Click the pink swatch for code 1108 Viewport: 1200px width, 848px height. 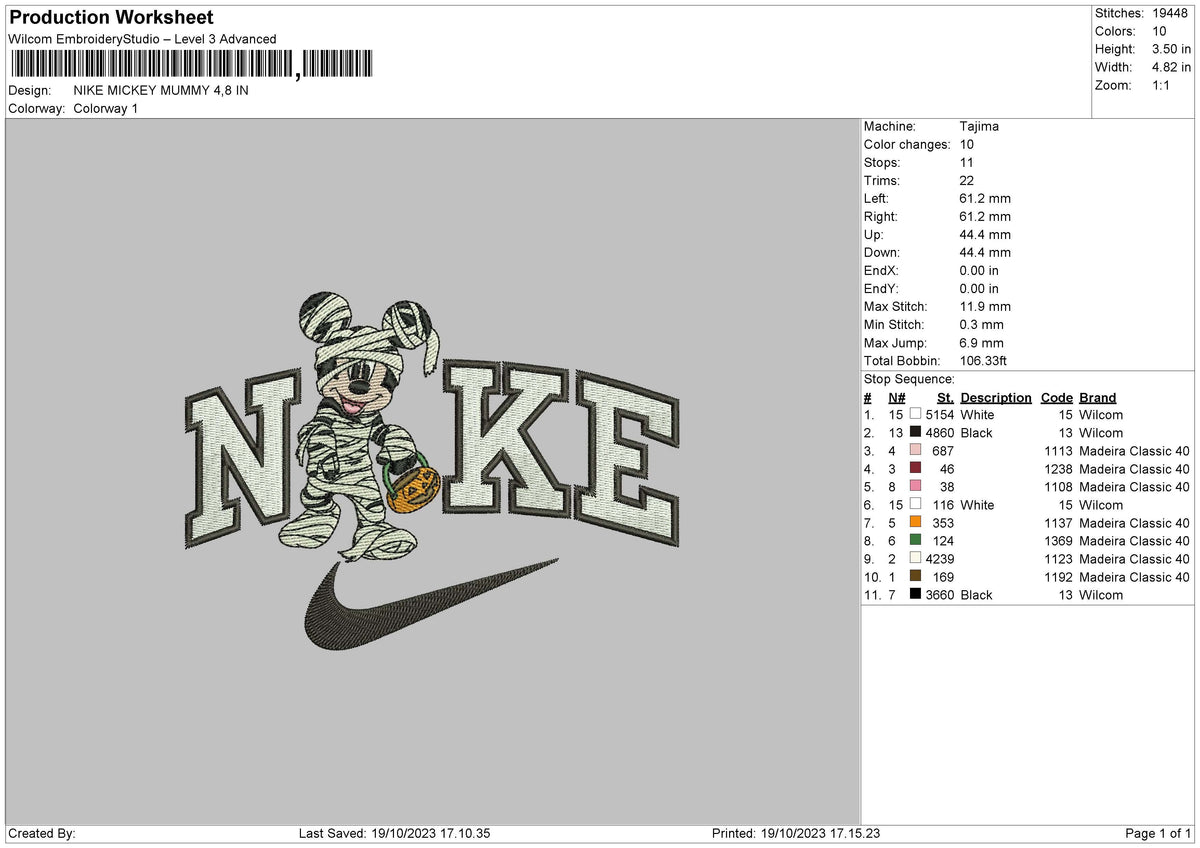tap(915, 486)
